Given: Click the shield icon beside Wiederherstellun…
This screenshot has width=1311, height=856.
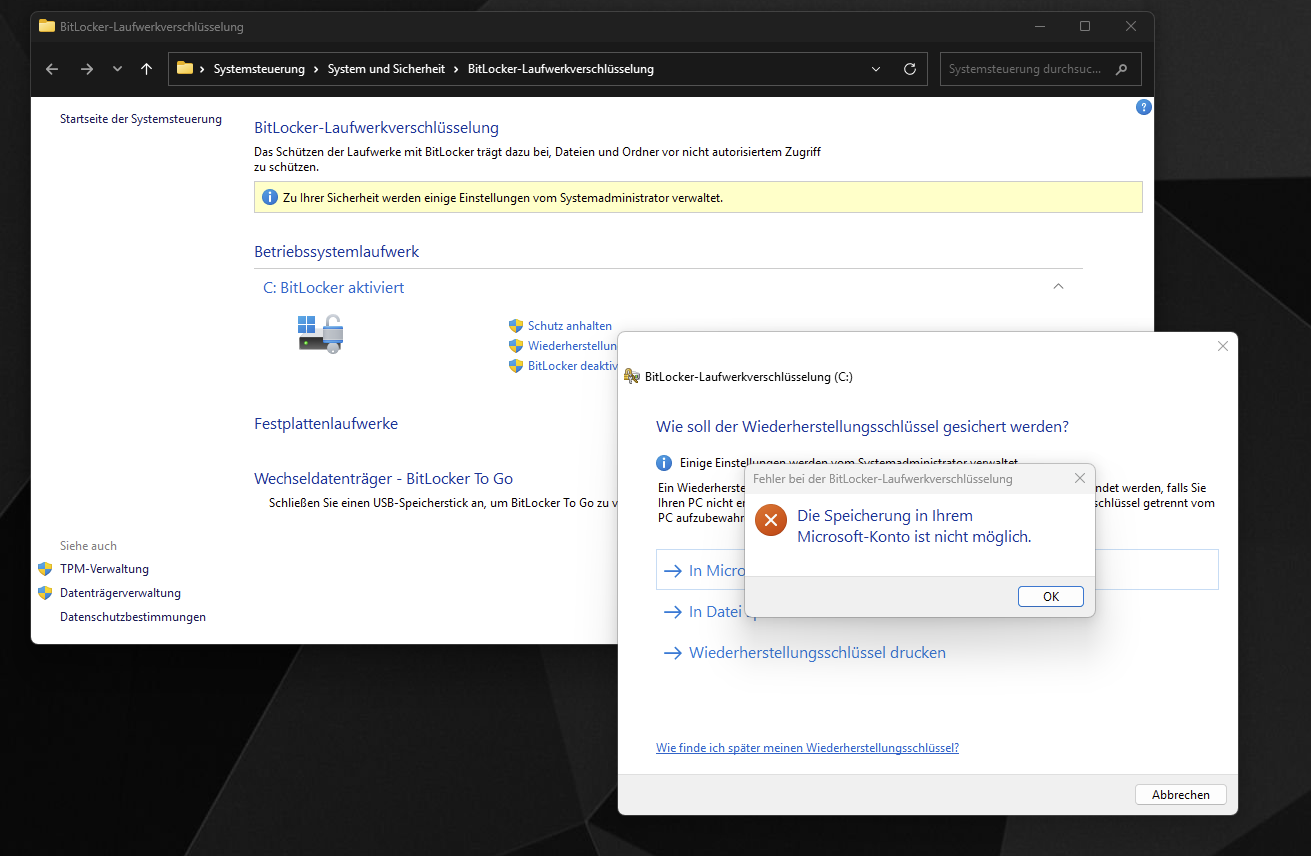Looking at the screenshot, I should coord(516,346).
